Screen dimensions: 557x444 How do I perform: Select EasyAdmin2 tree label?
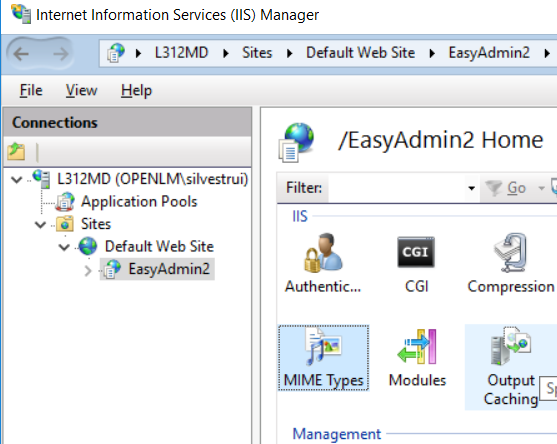[169, 269]
